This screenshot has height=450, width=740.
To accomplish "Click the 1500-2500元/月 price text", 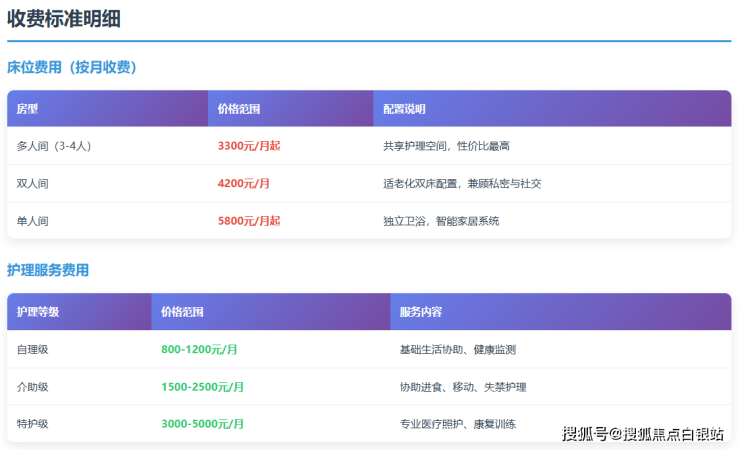I will point(203,387).
